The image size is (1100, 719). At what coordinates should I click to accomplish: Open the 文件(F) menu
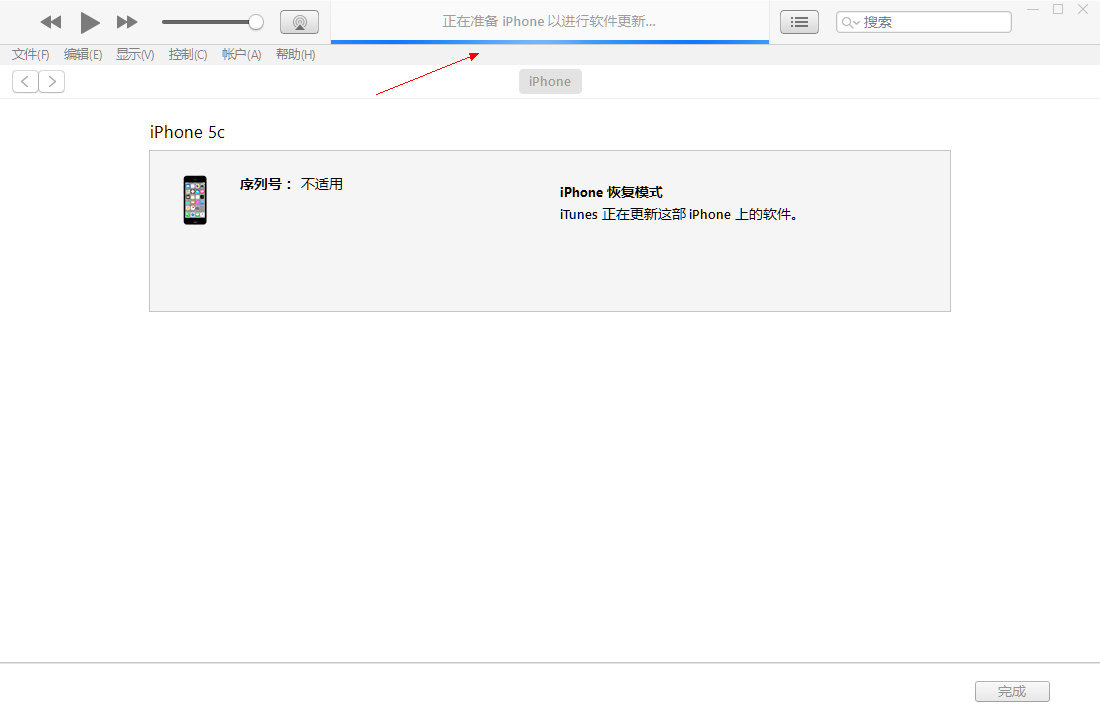[30, 55]
